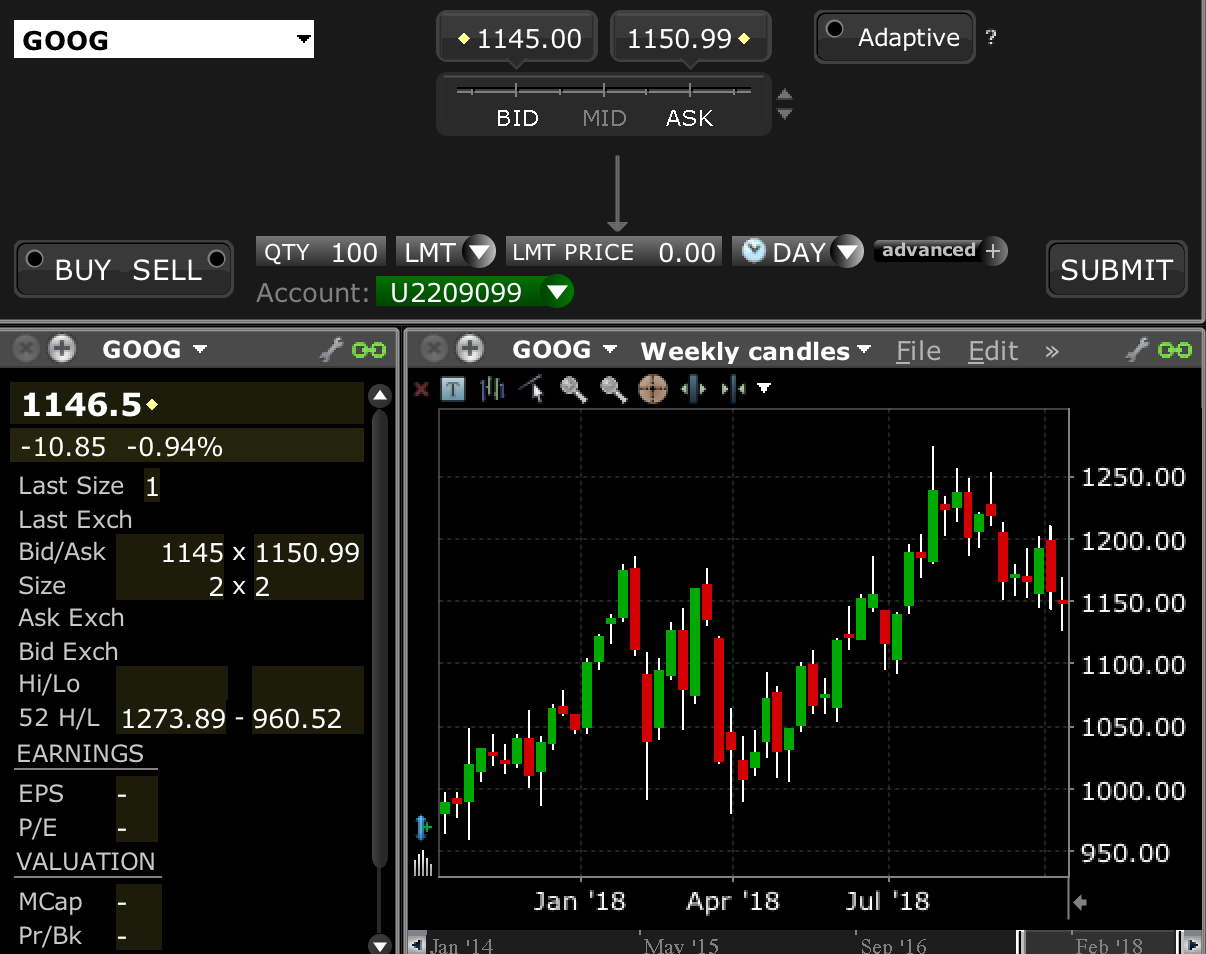The width and height of the screenshot is (1206, 954).
Task: Open the File menu on the chart
Action: (917, 351)
